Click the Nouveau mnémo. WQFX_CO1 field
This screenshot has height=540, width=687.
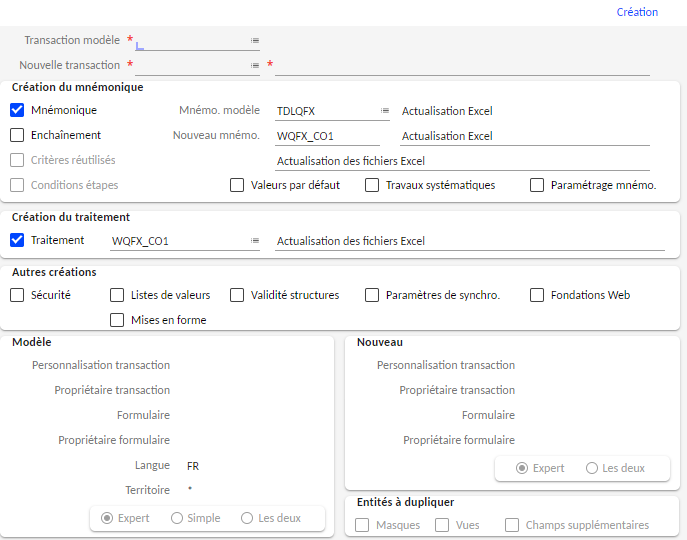point(326,136)
